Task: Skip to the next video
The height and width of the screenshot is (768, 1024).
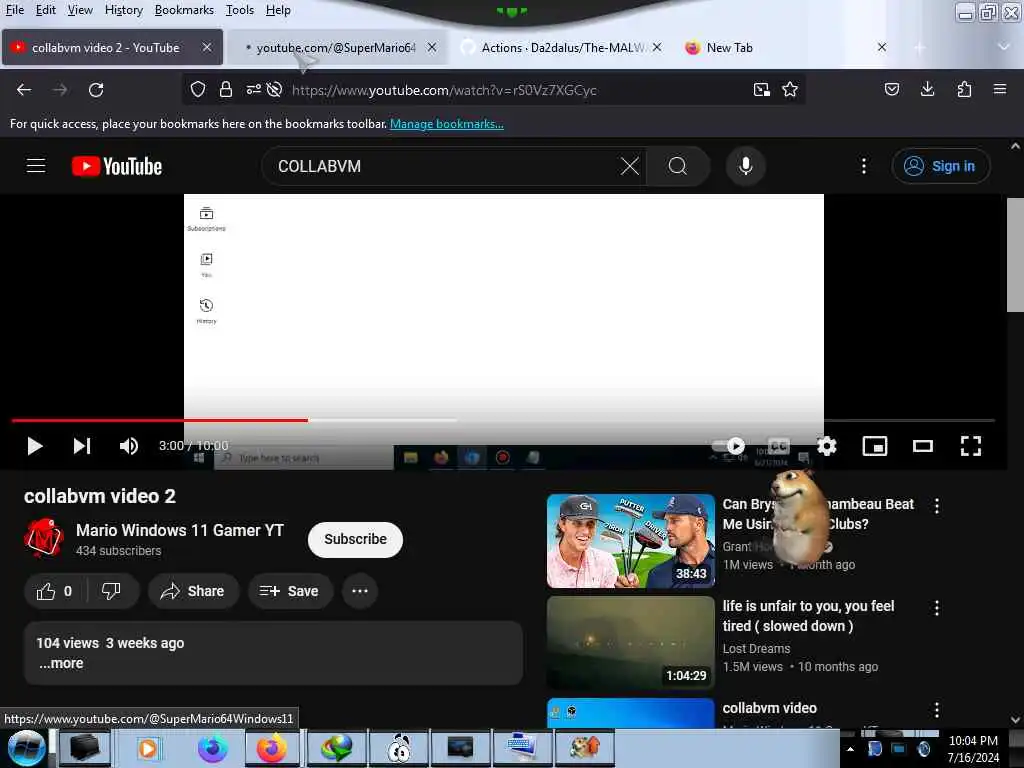Action: 82,446
